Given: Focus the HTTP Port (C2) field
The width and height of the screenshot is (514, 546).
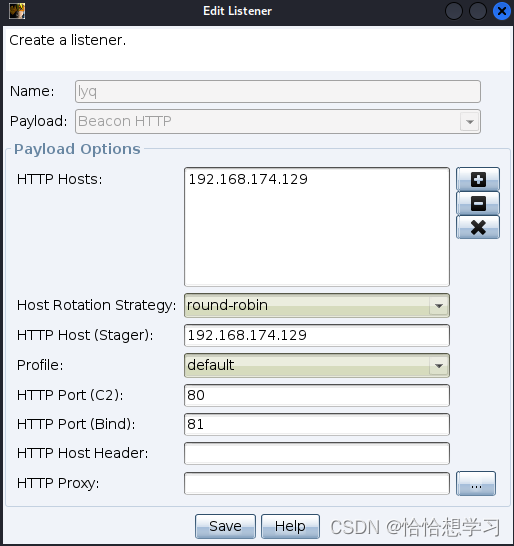Looking at the screenshot, I should click(317, 395).
